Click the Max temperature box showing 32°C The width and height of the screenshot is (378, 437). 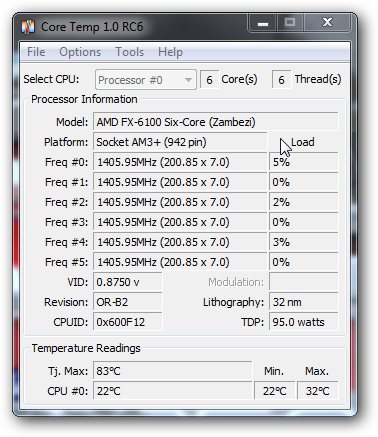(x=317, y=391)
